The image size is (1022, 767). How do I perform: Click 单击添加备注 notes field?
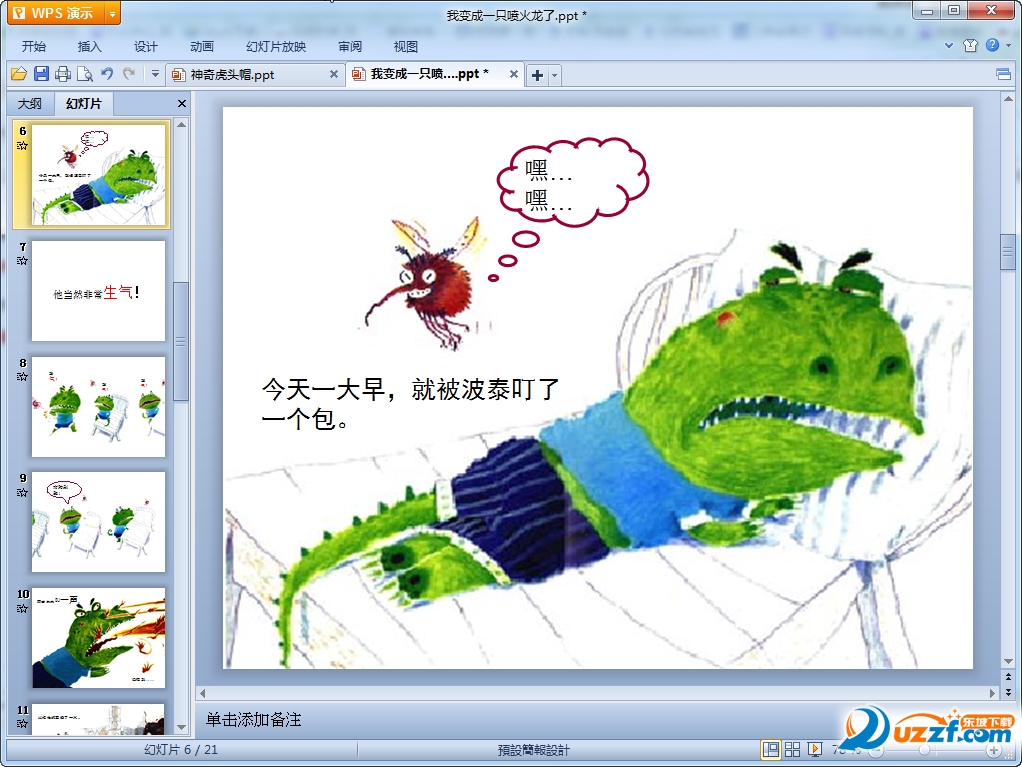coord(254,719)
